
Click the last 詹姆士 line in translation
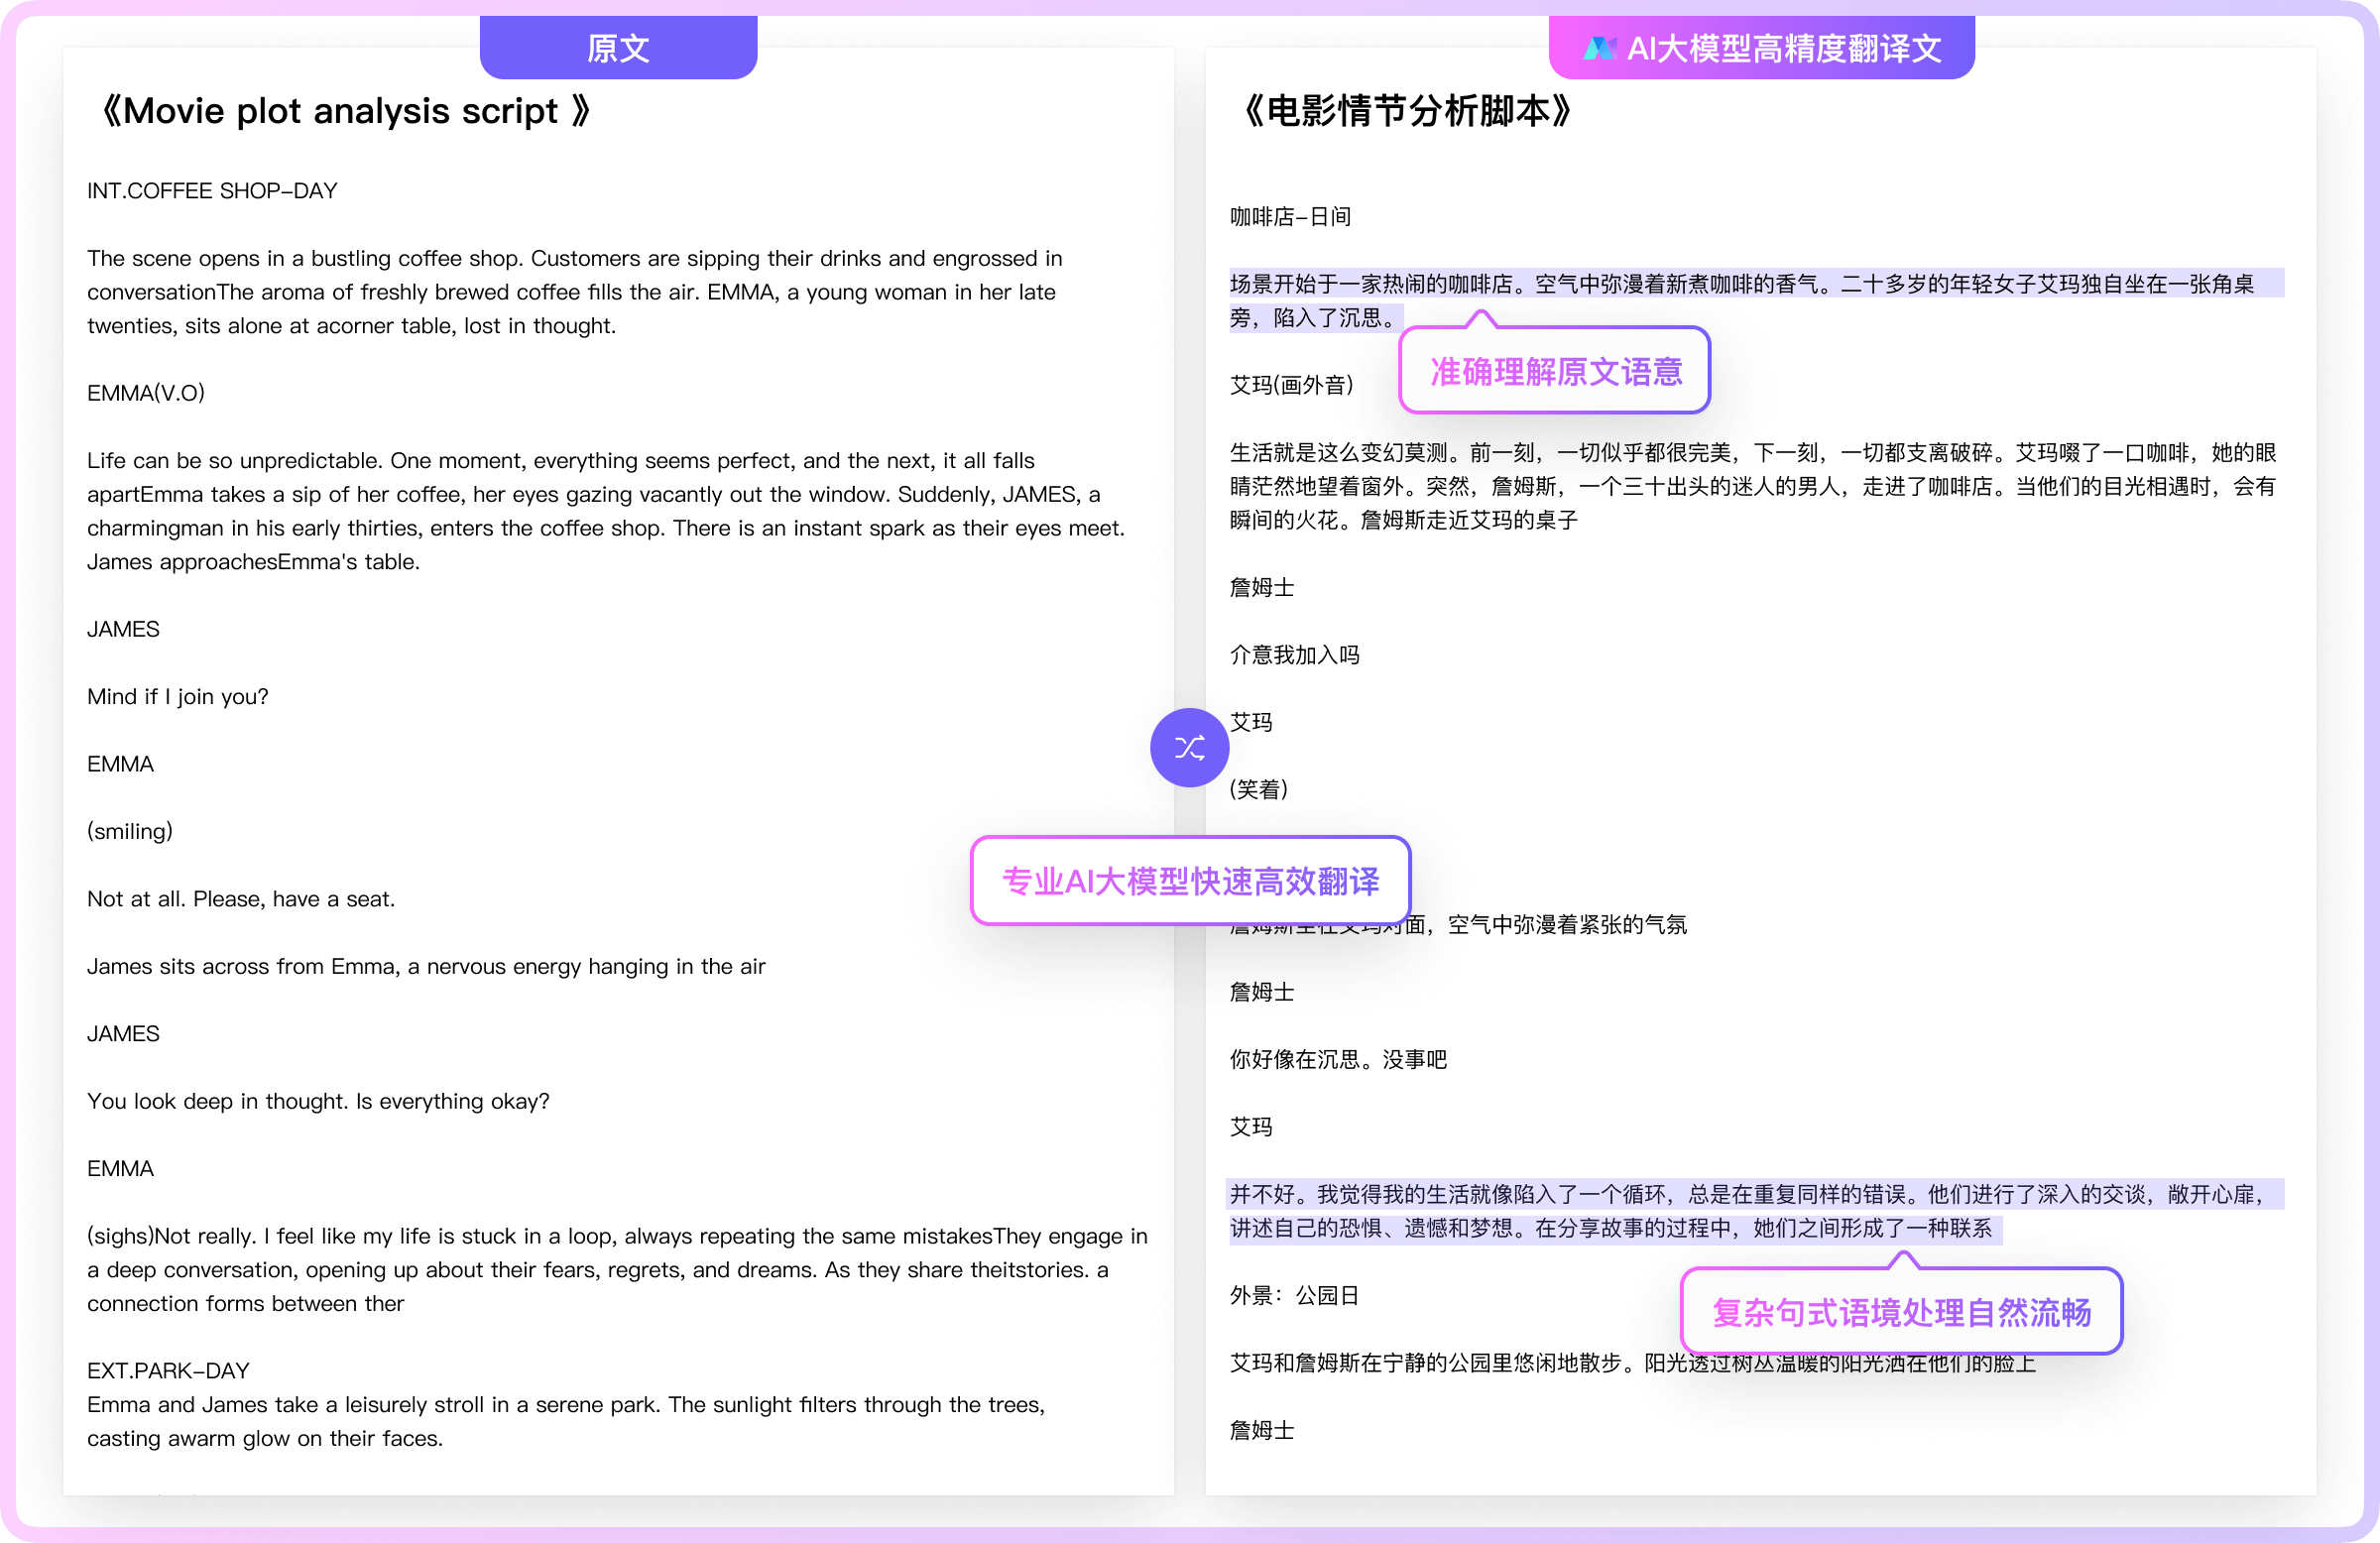(1262, 1430)
